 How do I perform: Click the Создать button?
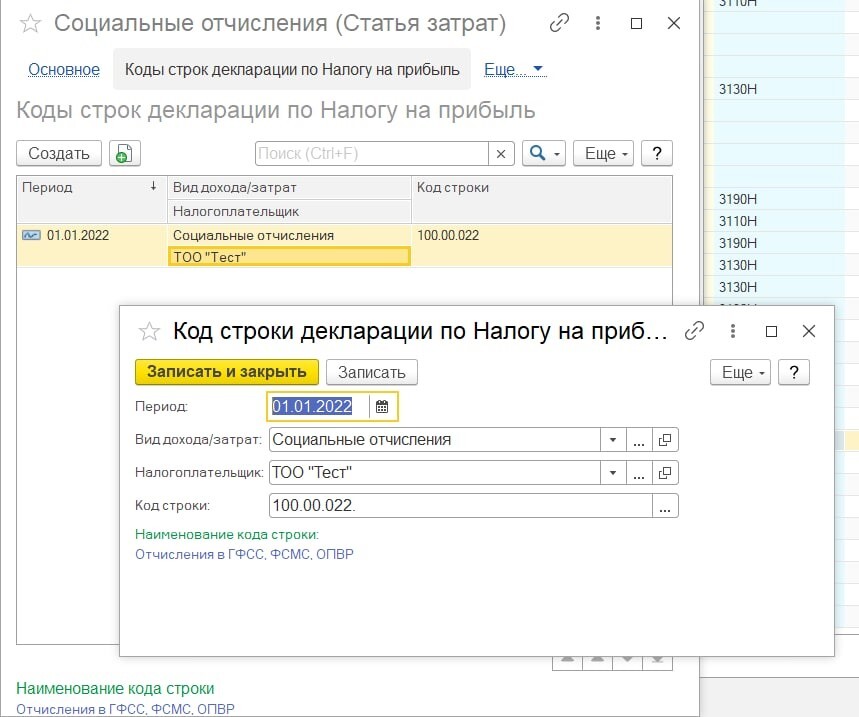pos(59,153)
